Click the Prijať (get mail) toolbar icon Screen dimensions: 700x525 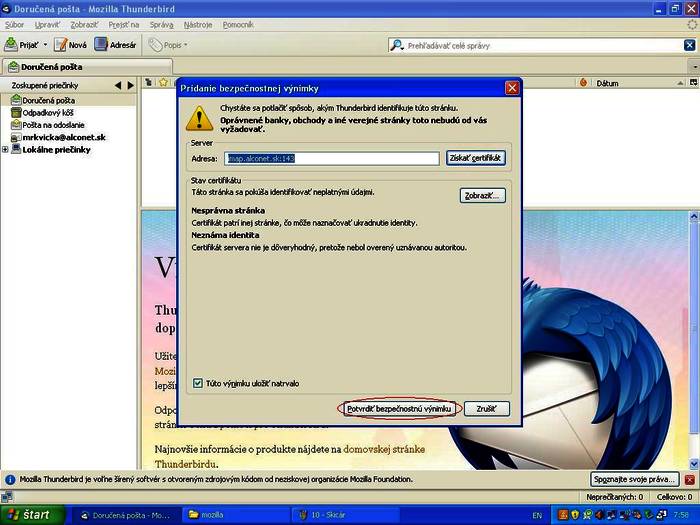(x=11, y=45)
